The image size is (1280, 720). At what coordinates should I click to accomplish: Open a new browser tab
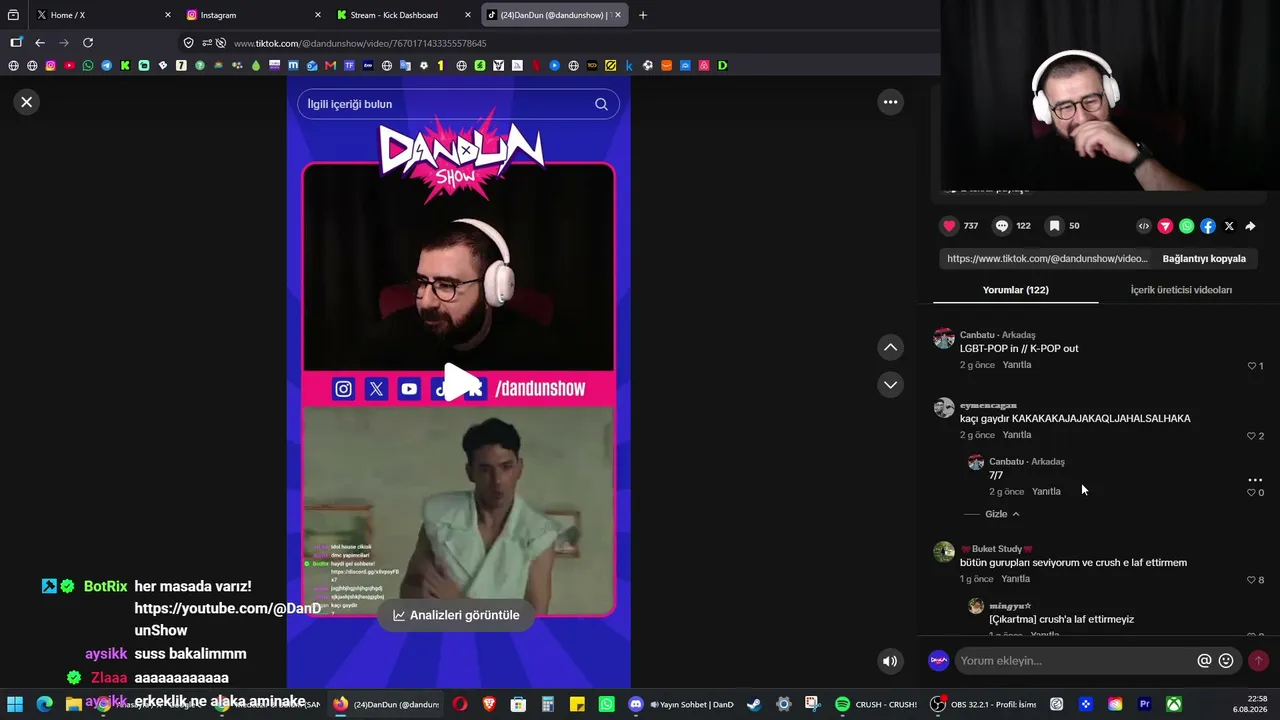pos(643,15)
